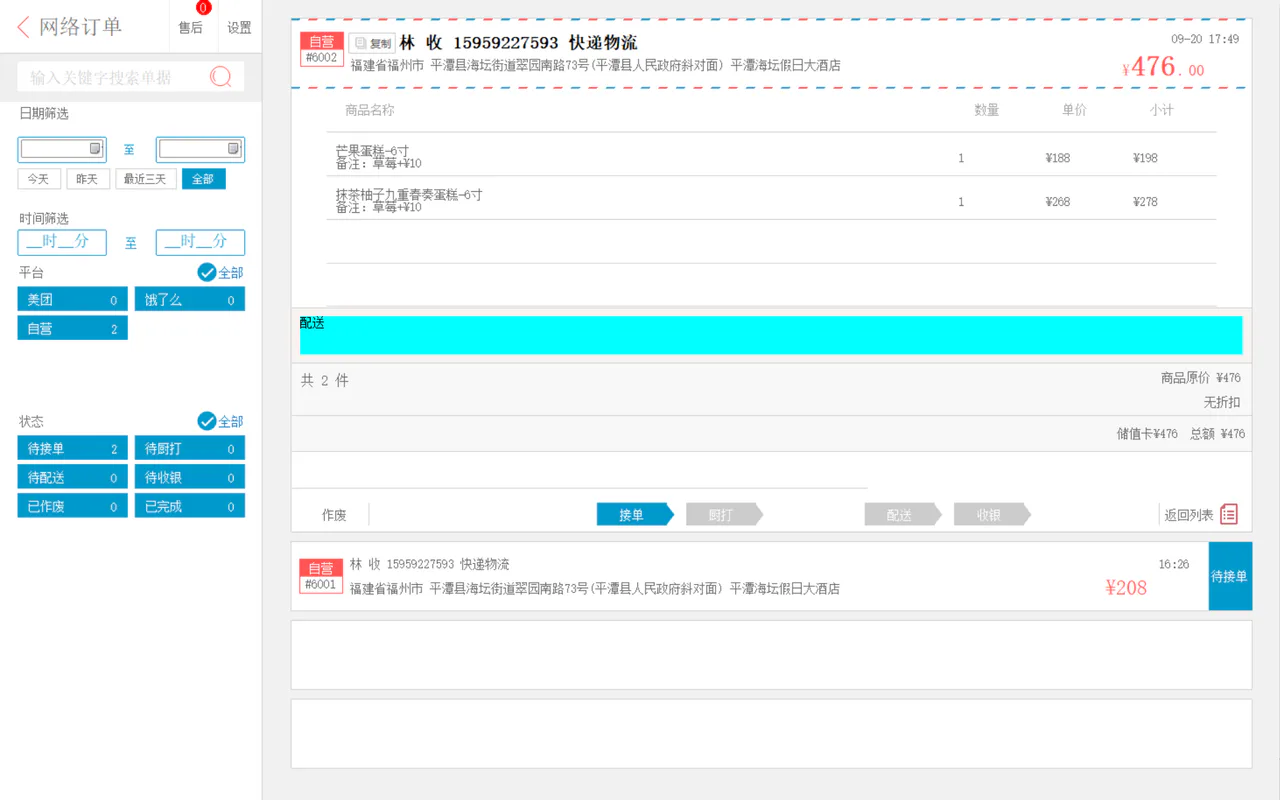The image size is (1280, 800).
Task: Show 已完成 status orders
Action: click(190, 506)
